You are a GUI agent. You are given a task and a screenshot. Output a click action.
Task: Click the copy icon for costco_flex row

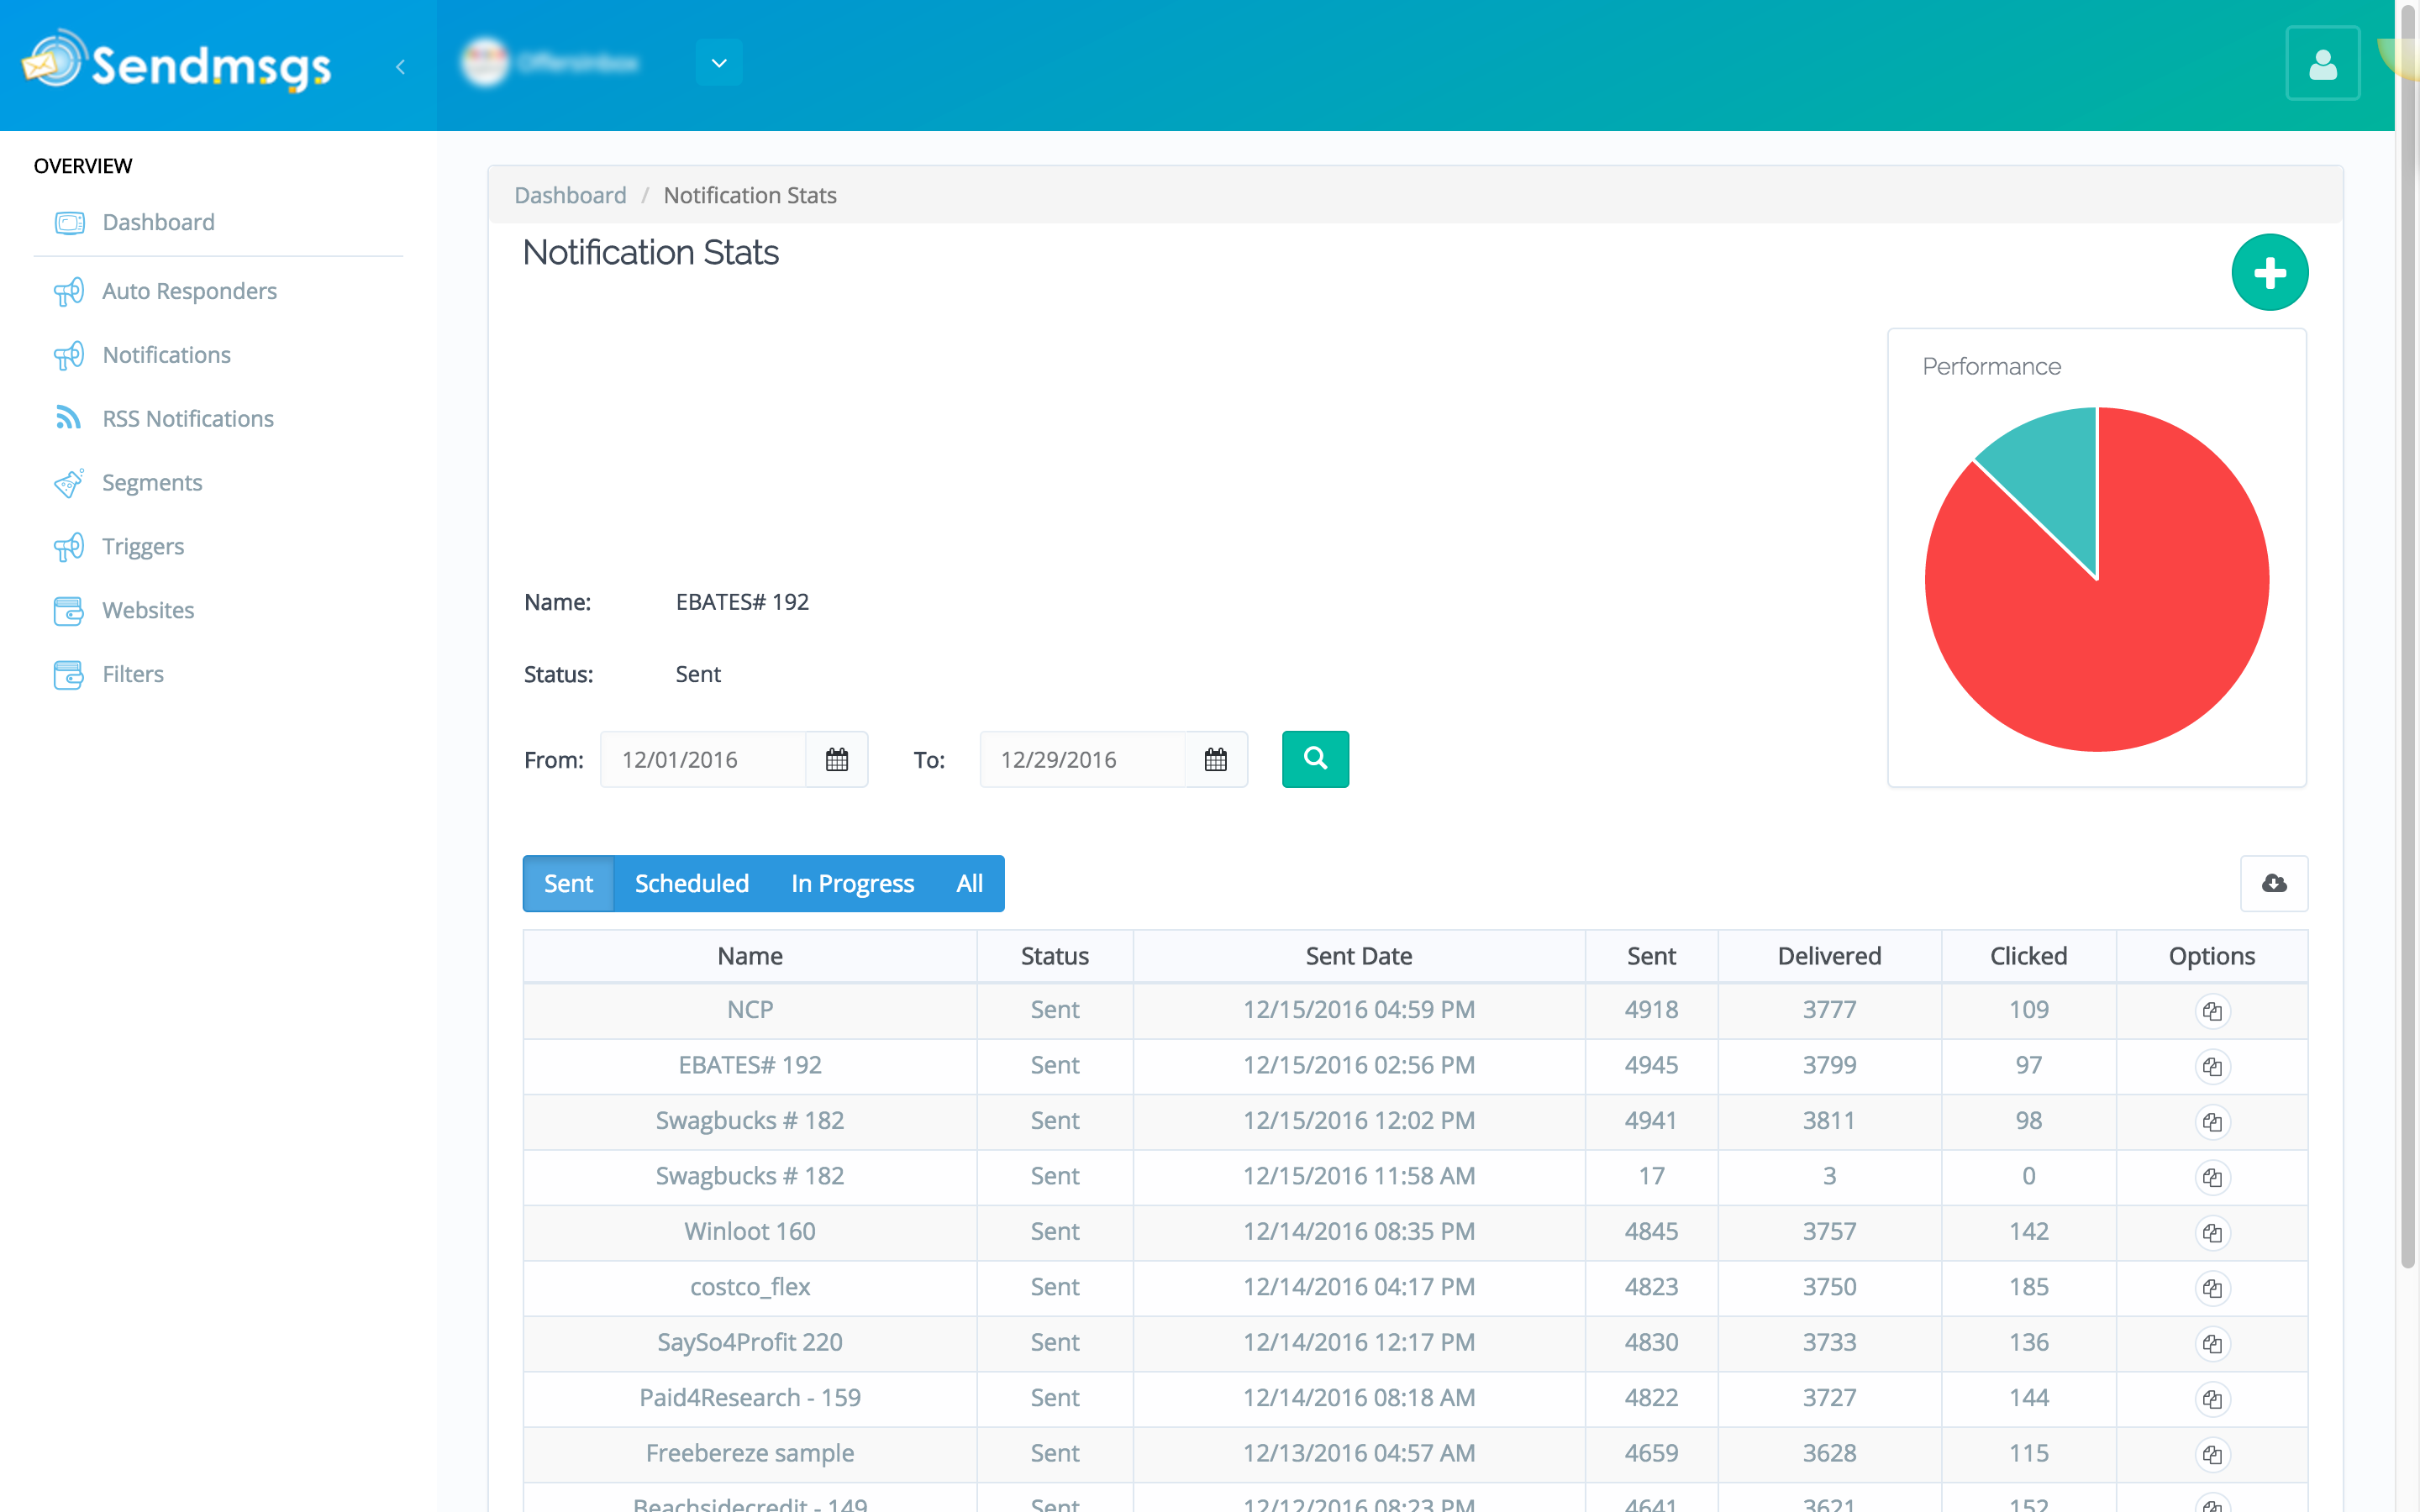(x=2211, y=1288)
